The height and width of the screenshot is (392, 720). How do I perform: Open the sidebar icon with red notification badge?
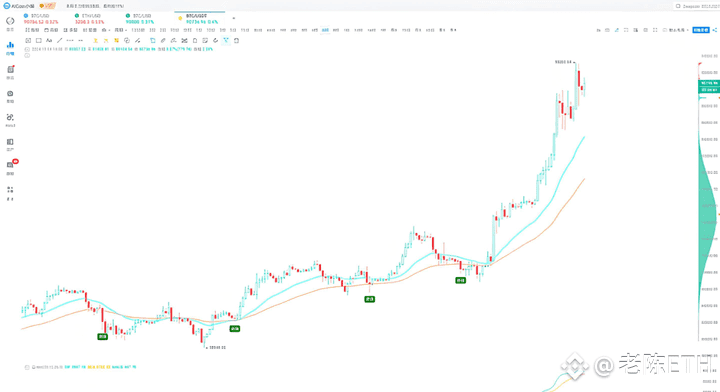[10, 164]
